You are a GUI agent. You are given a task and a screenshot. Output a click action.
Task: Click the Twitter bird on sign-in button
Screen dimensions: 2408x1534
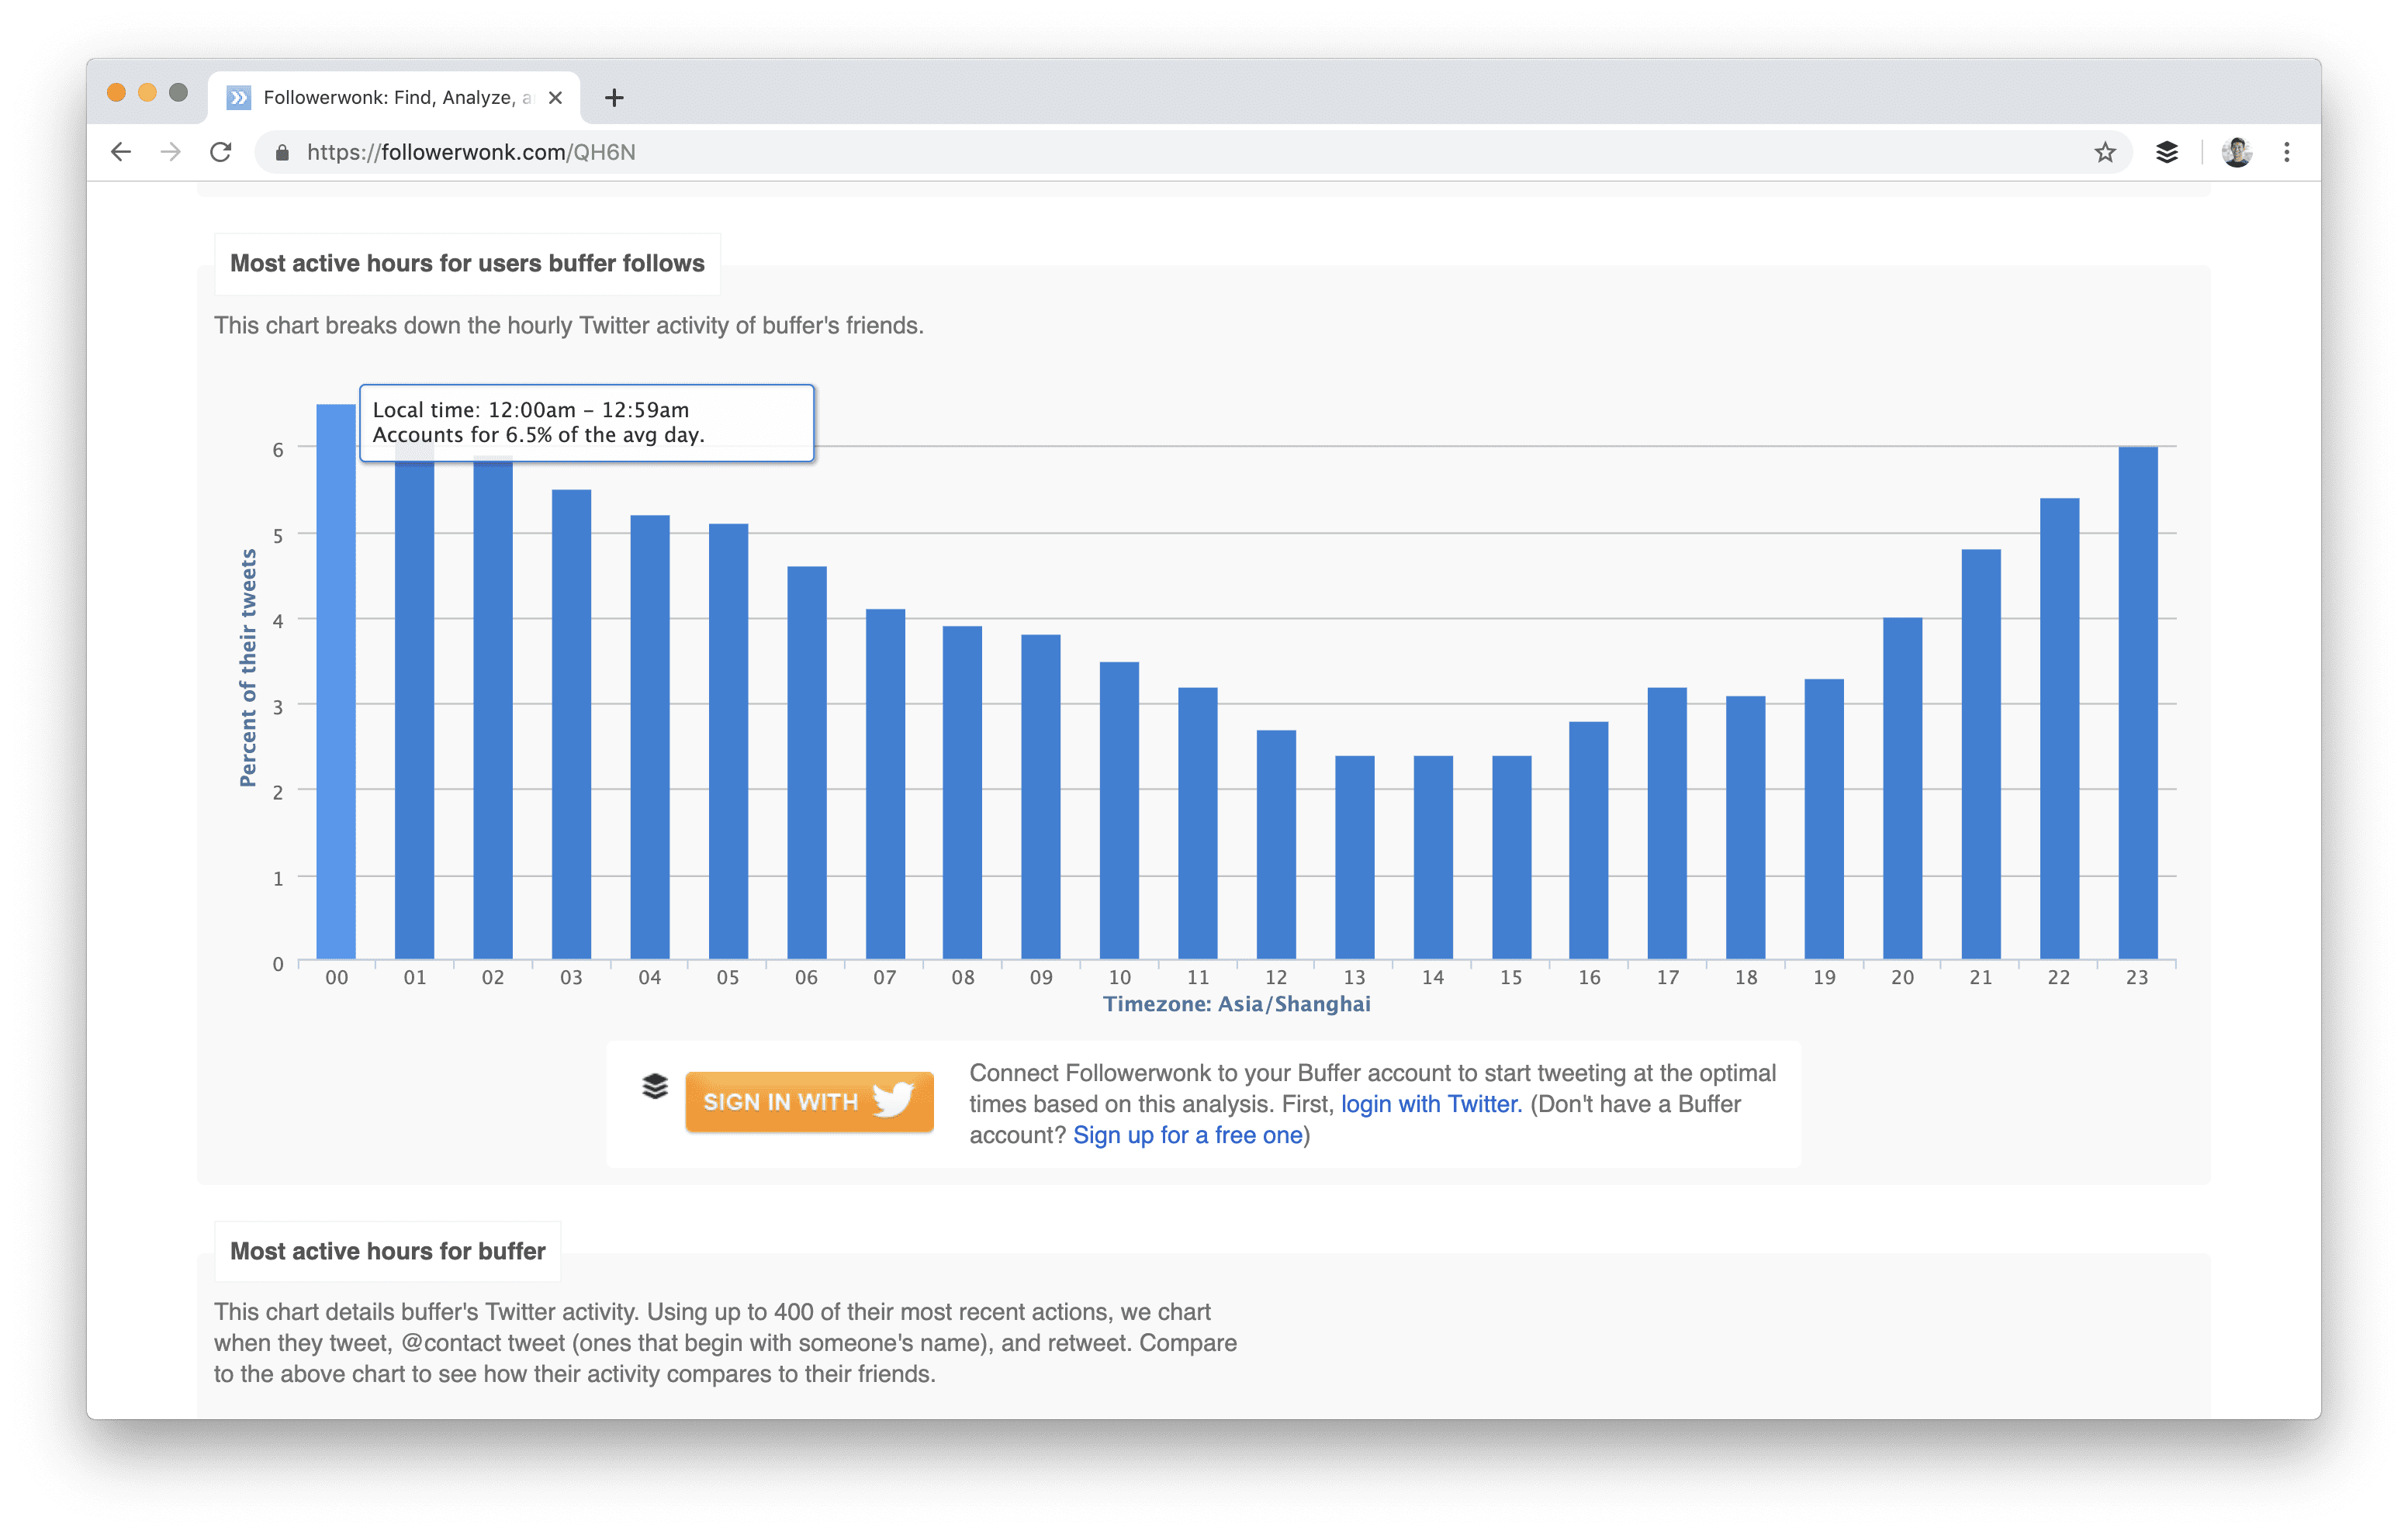click(893, 1099)
